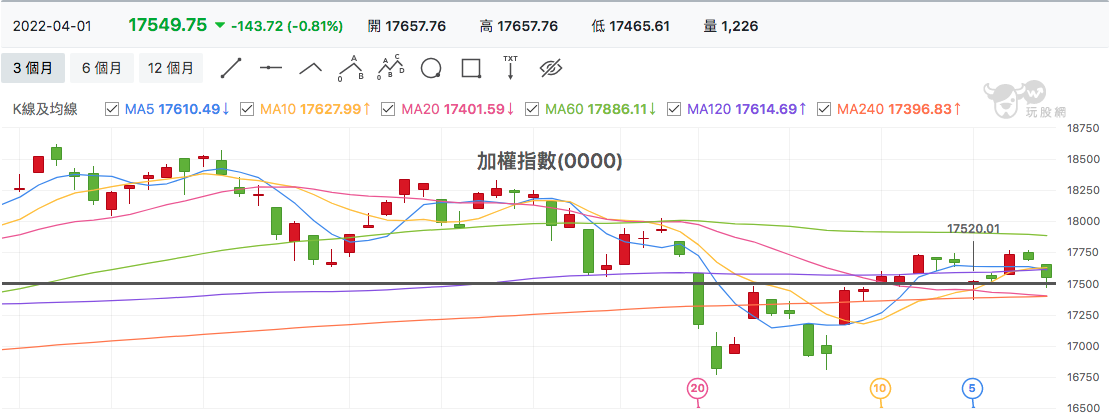This screenshot has width=1113, height=420.
Task: Click the MA5 value 17610.49
Action: pos(188,109)
